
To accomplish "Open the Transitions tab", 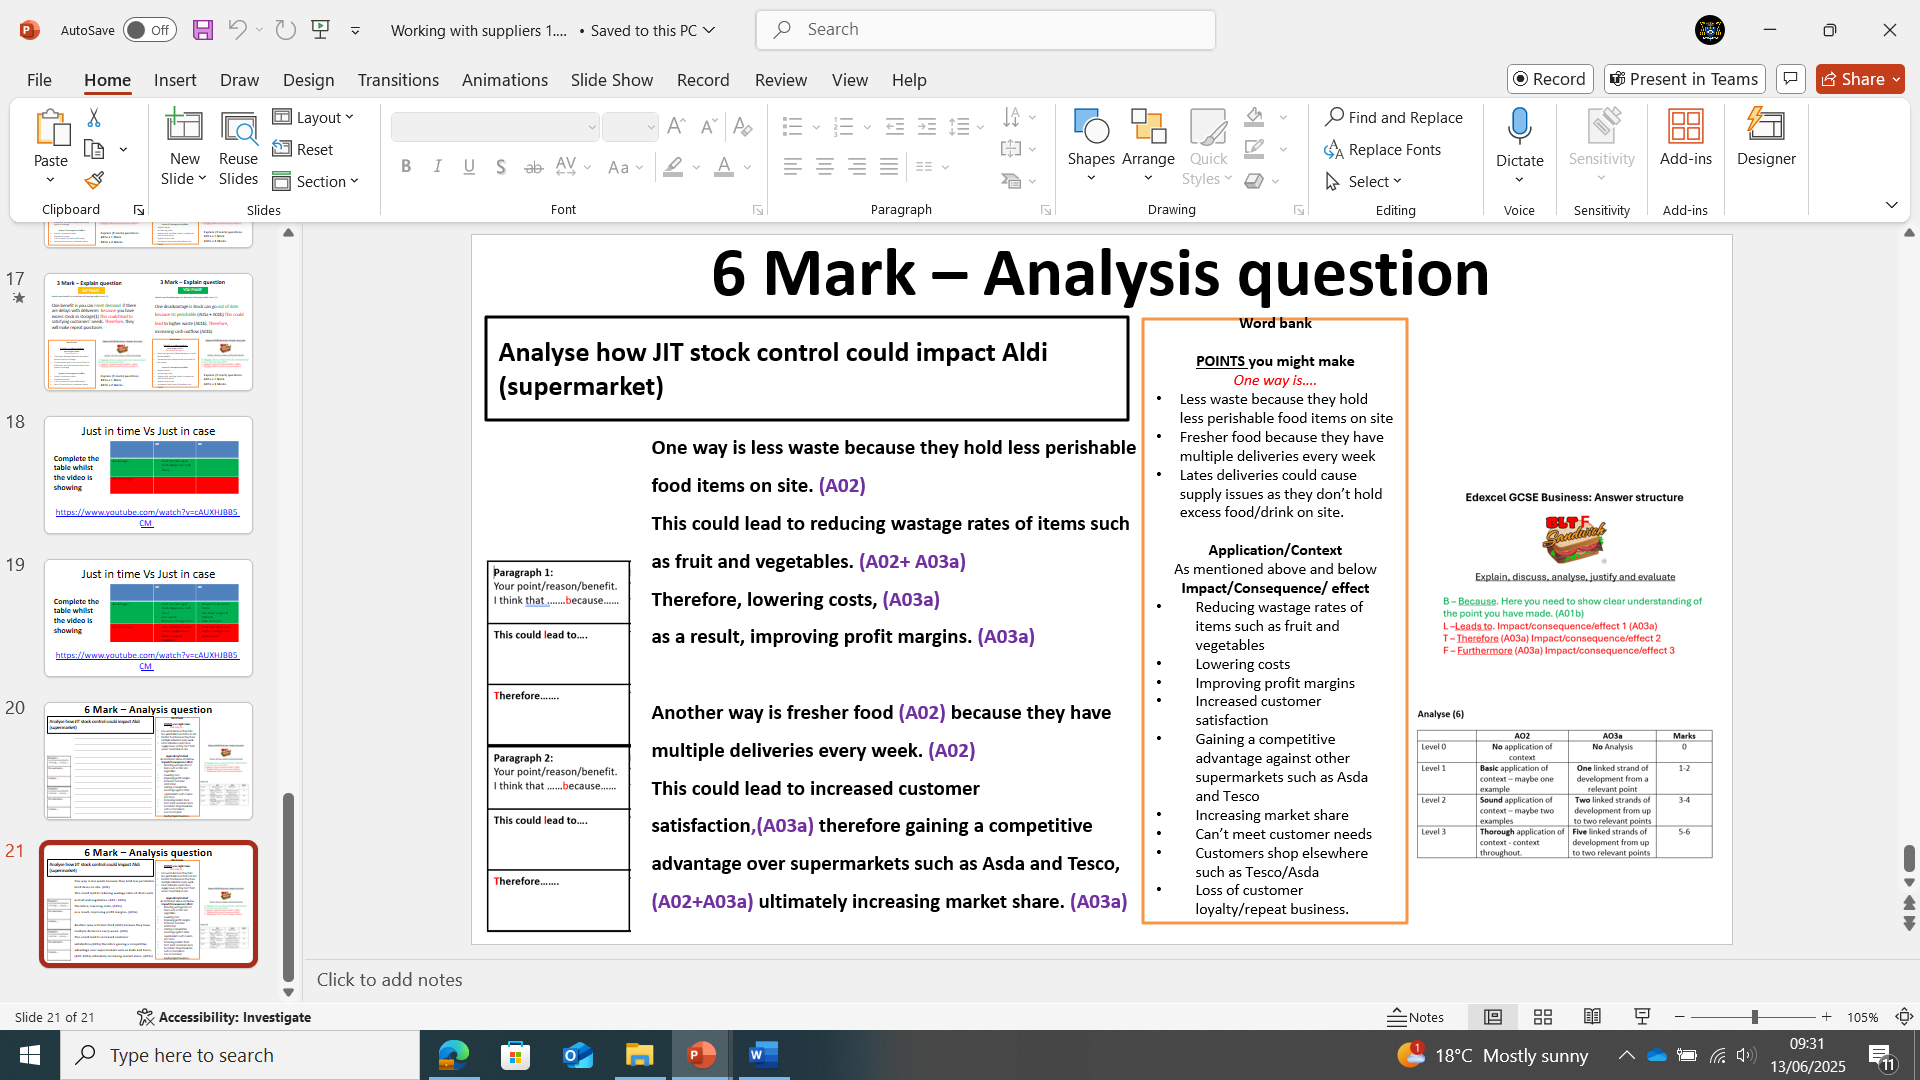I will coord(398,80).
